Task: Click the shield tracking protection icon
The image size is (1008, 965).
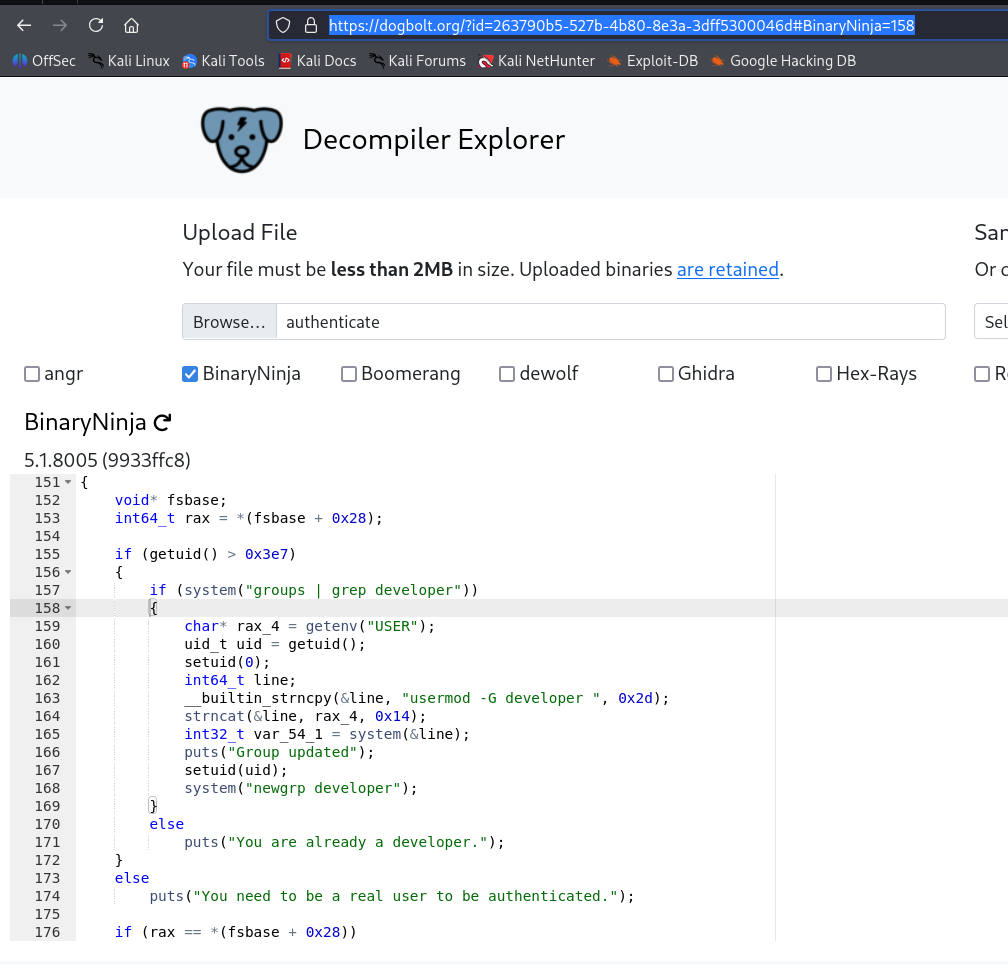Action: click(283, 25)
